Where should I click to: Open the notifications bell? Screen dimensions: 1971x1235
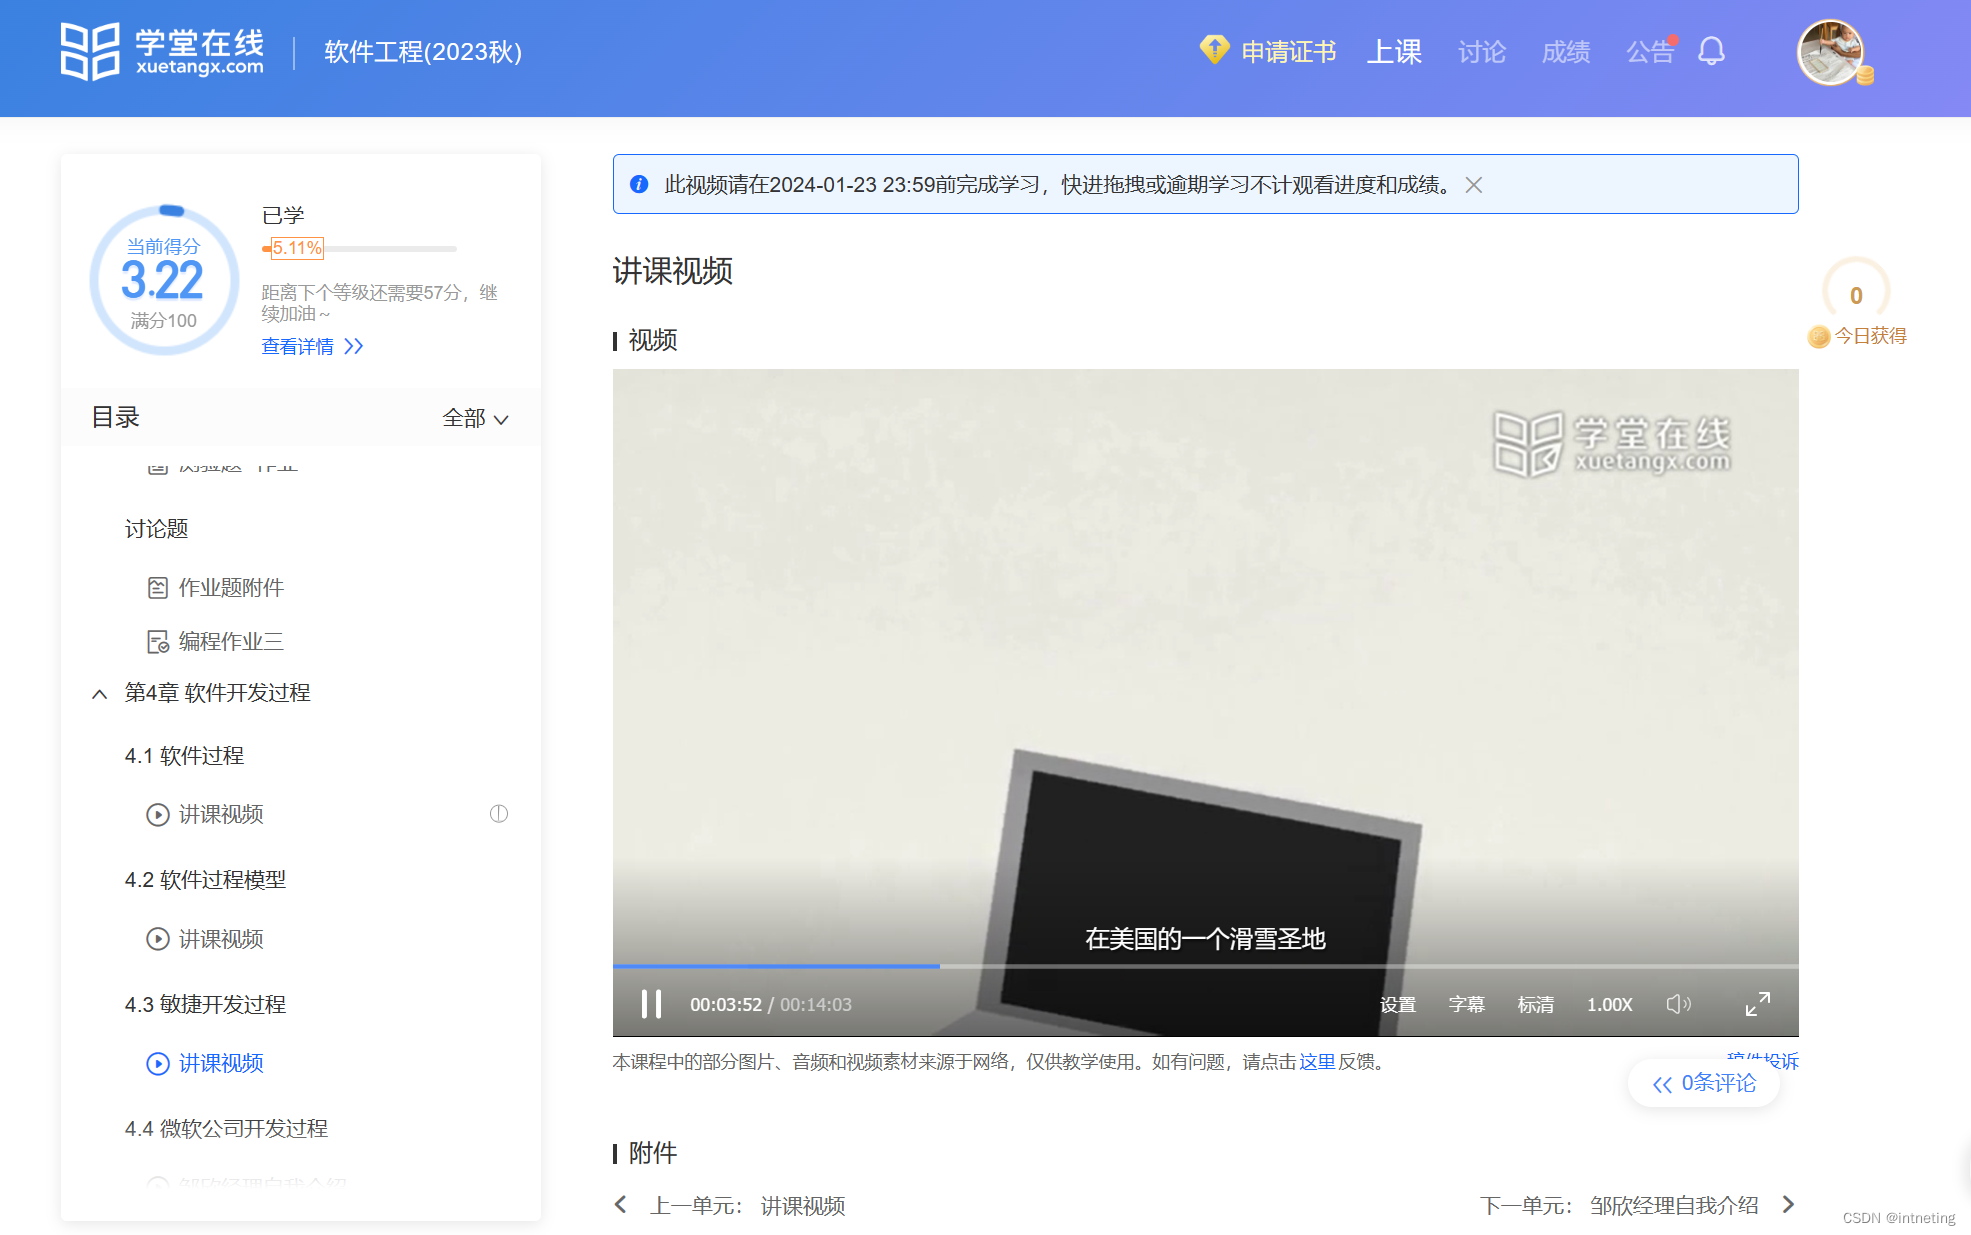pyautogui.click(x=1711, y=51)
